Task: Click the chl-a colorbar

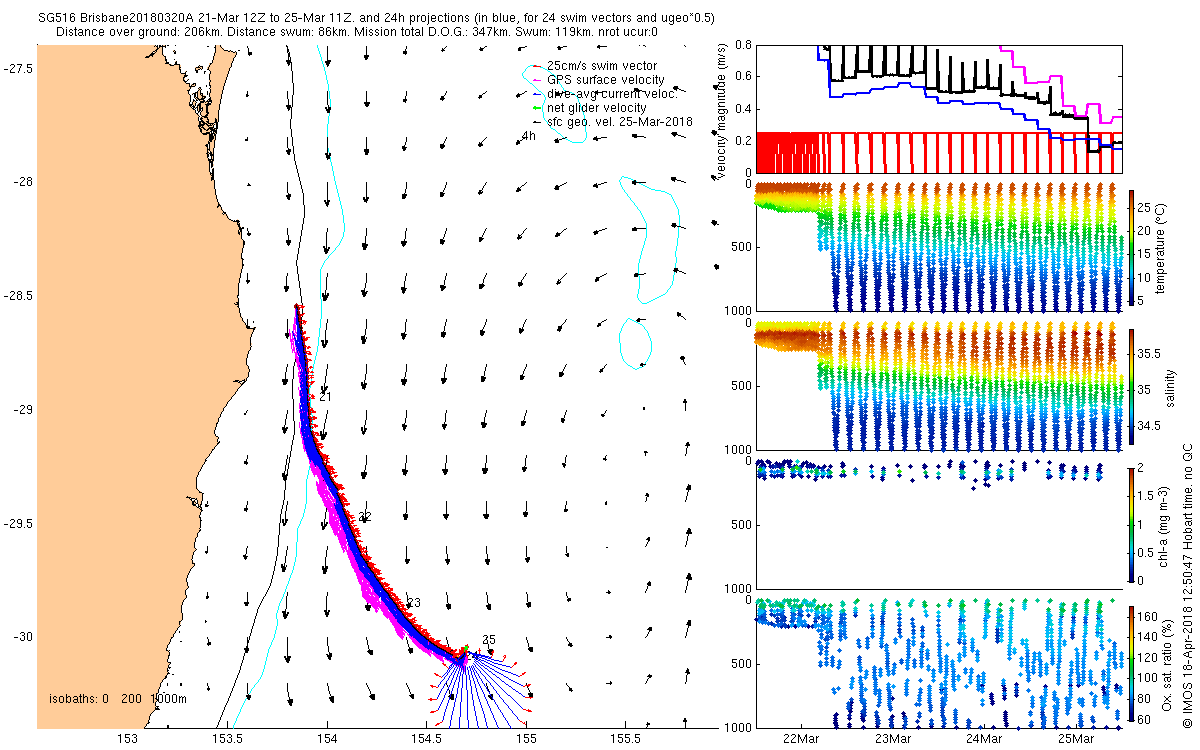Action: [1130, 523]
